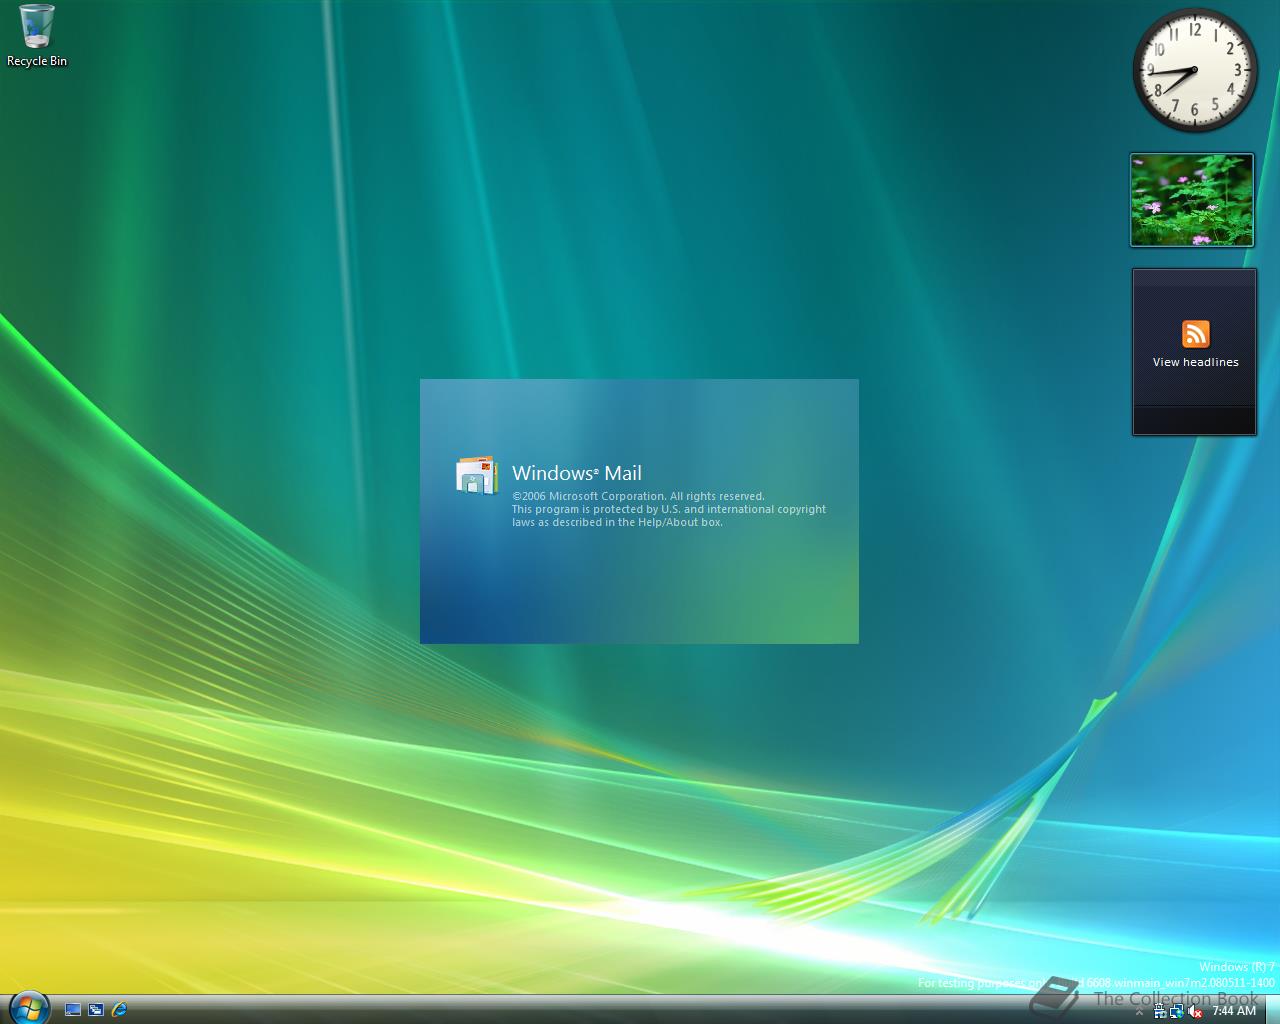The image size is (1280, 1024).
Task: Click the 7:44 AM taskbar clock
Action: (x=1234, y=1011)
